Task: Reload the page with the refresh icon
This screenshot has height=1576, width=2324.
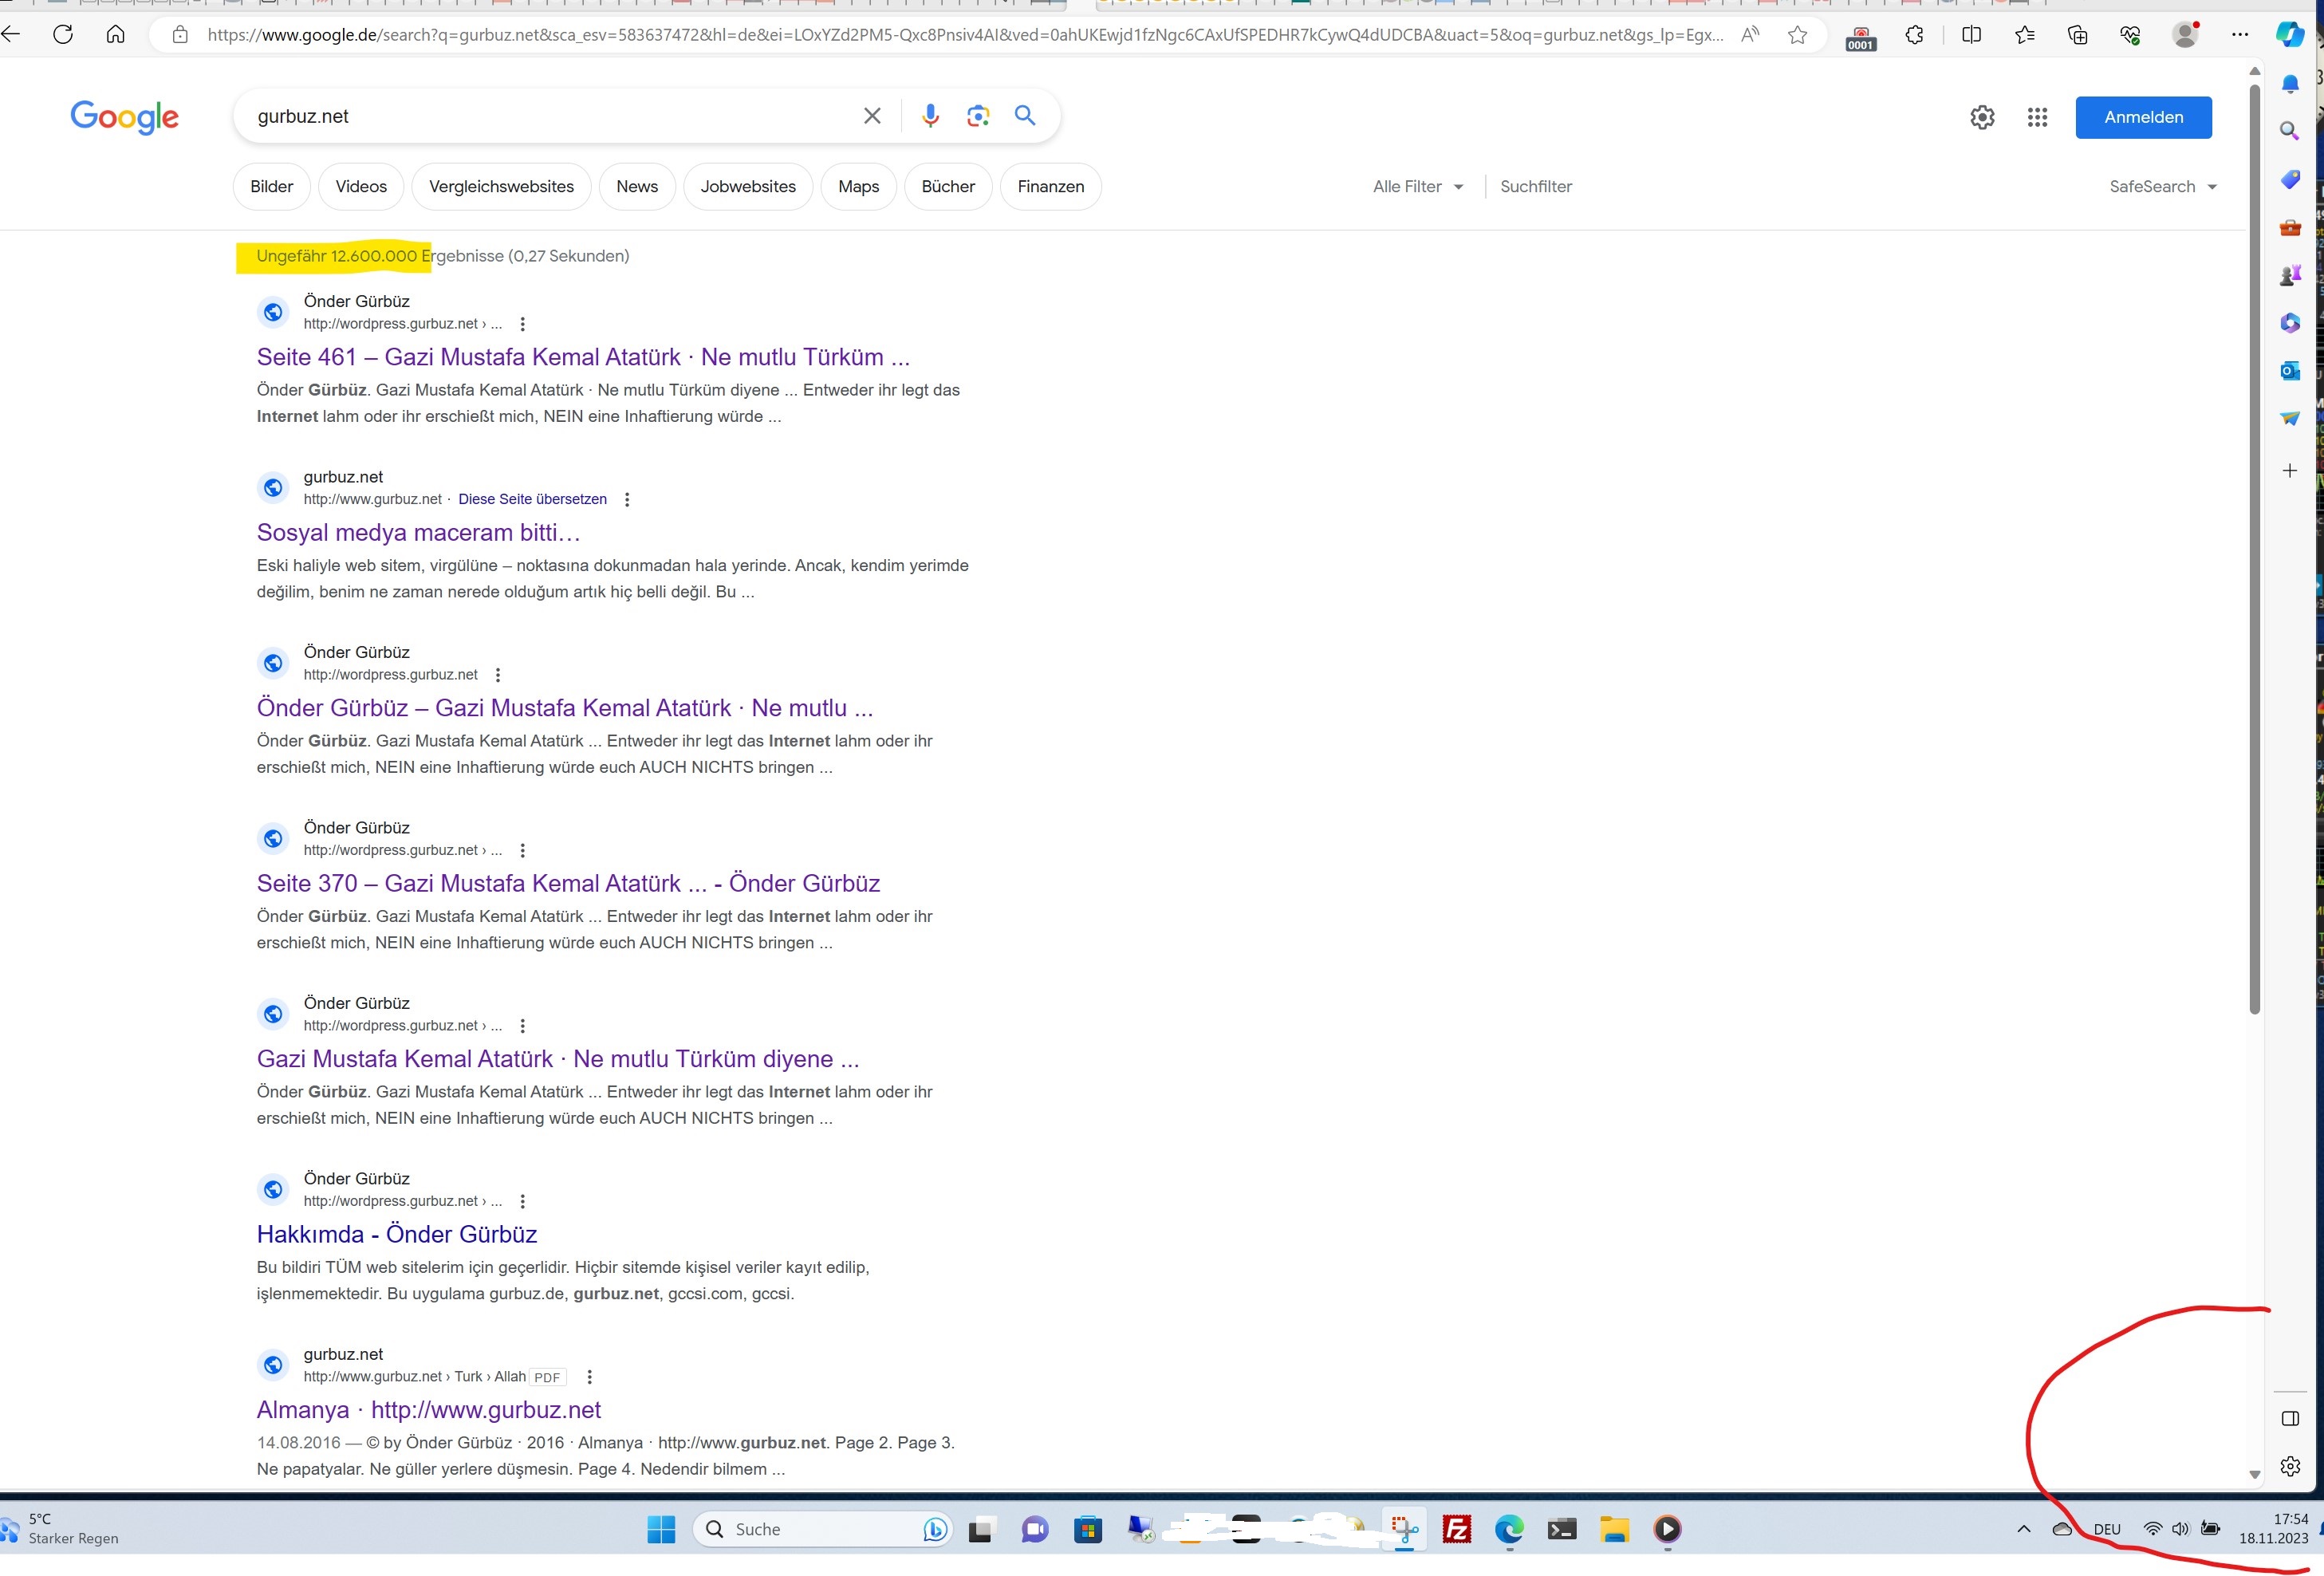Action: [x=63, y=35]
